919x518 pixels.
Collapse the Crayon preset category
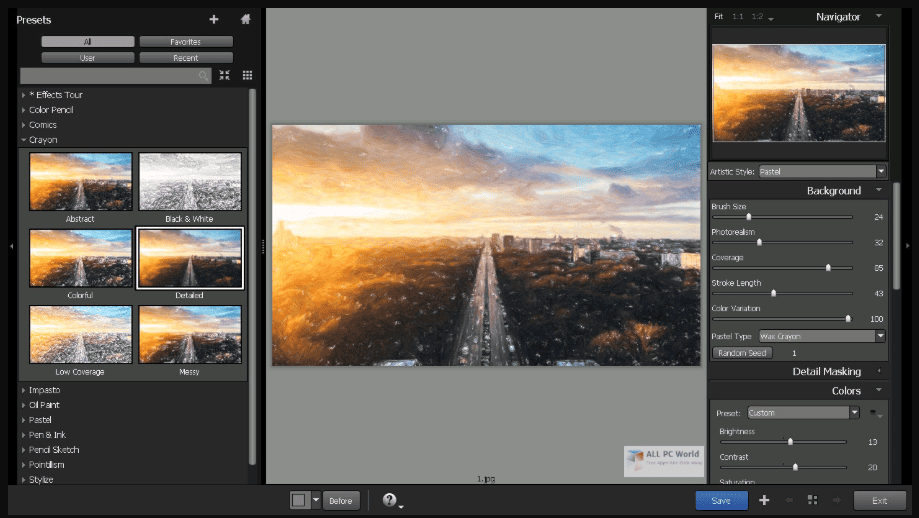(23, 140)
